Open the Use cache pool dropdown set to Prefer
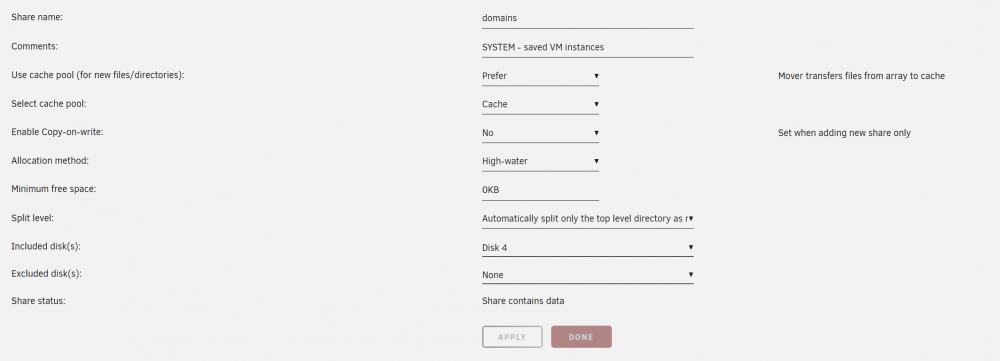This screenshot has height=361, width=1000. point(540,76)
